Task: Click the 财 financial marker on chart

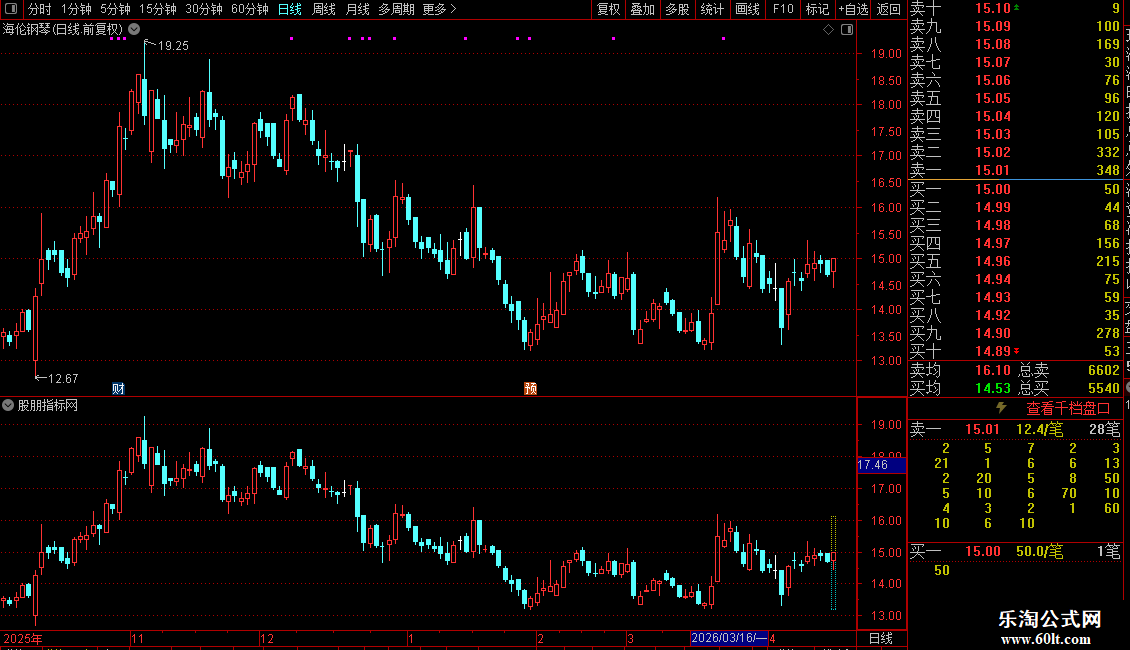Action: [118, 388]
